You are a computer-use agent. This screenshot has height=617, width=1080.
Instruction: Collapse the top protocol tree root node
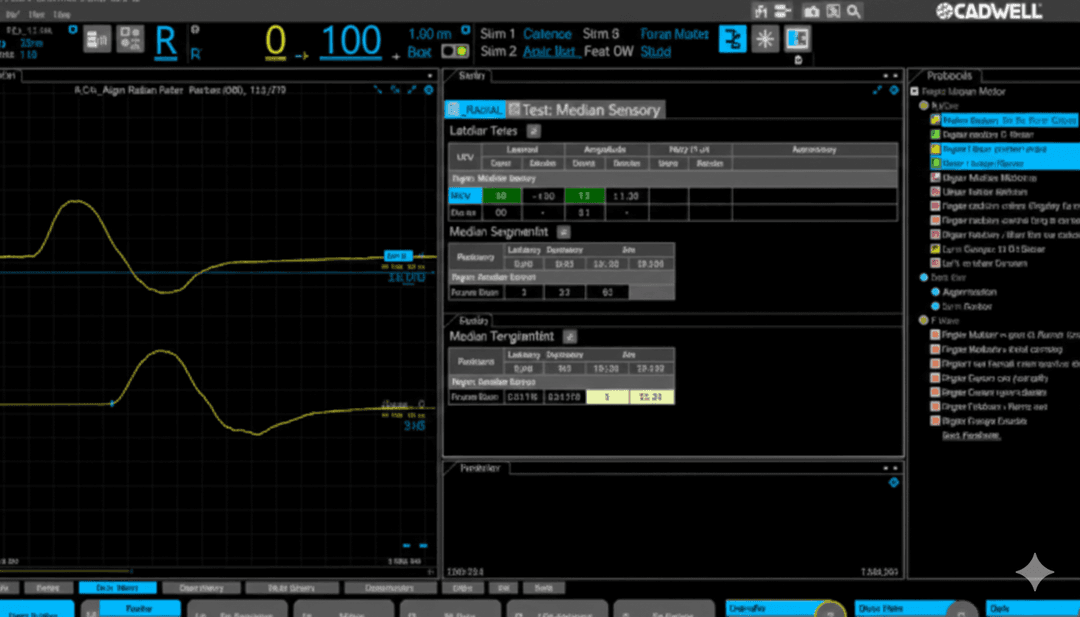click(916, 91)
